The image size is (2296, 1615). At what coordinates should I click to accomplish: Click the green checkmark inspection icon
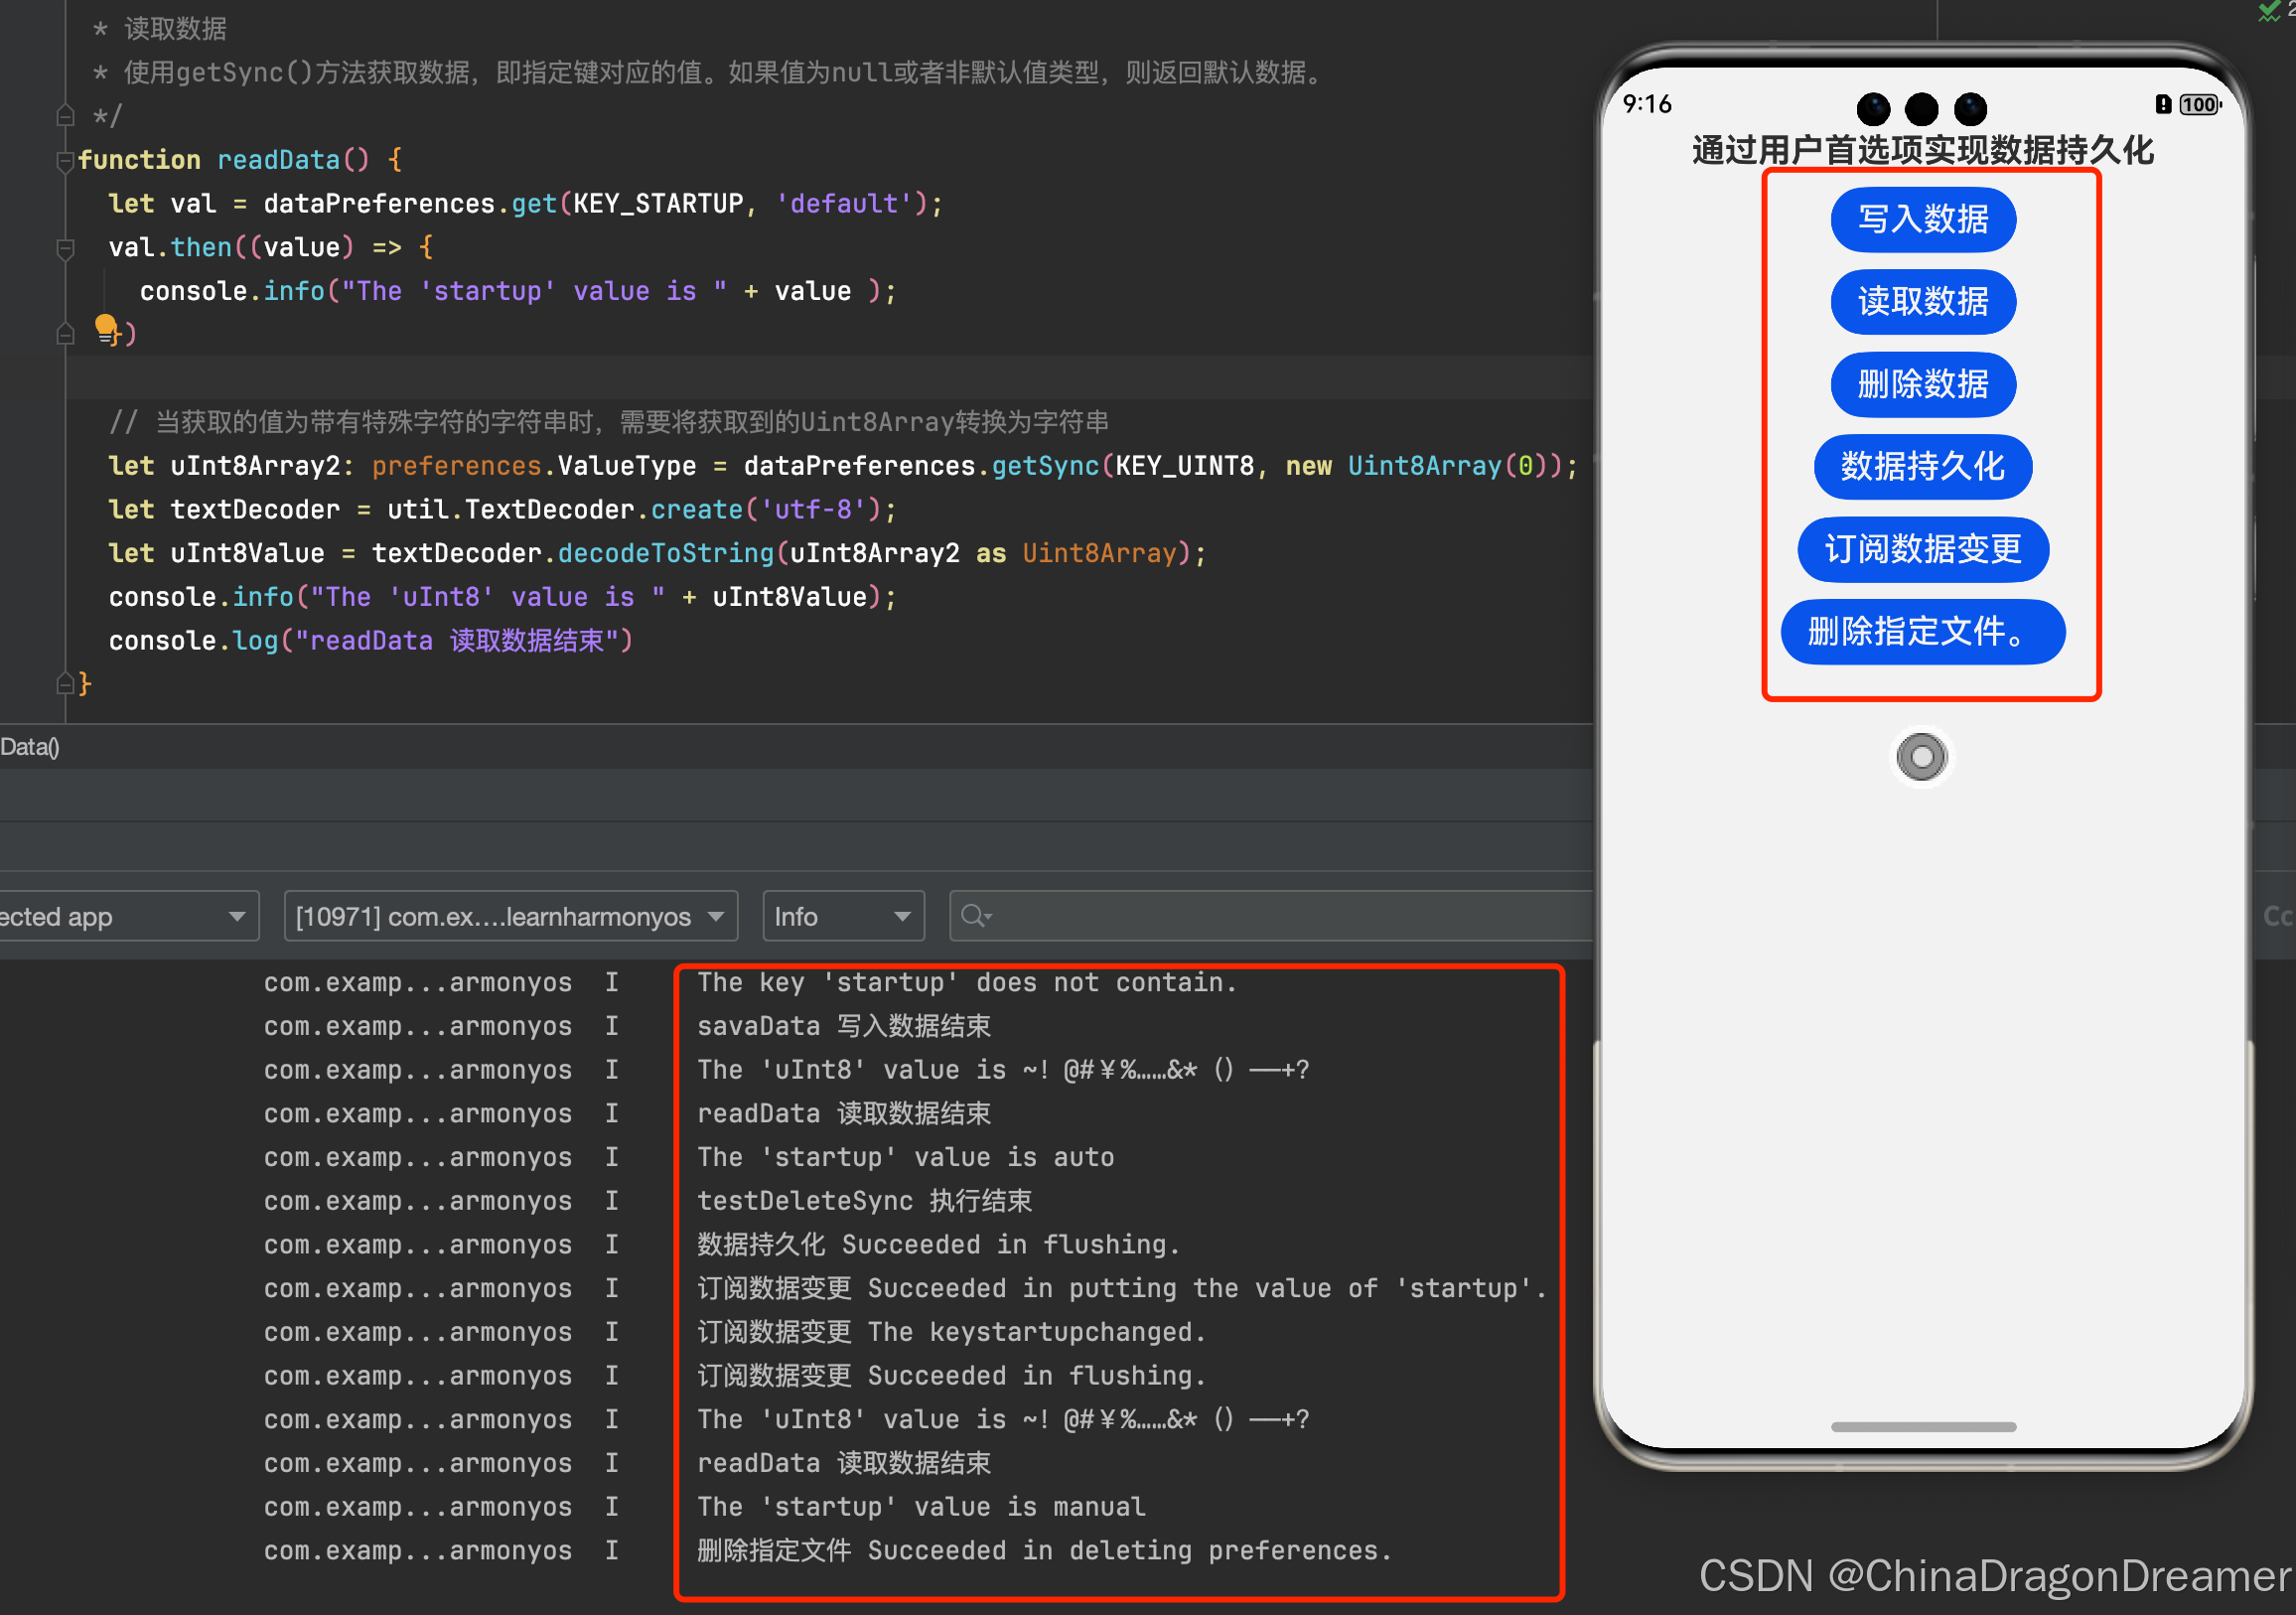2268,12
